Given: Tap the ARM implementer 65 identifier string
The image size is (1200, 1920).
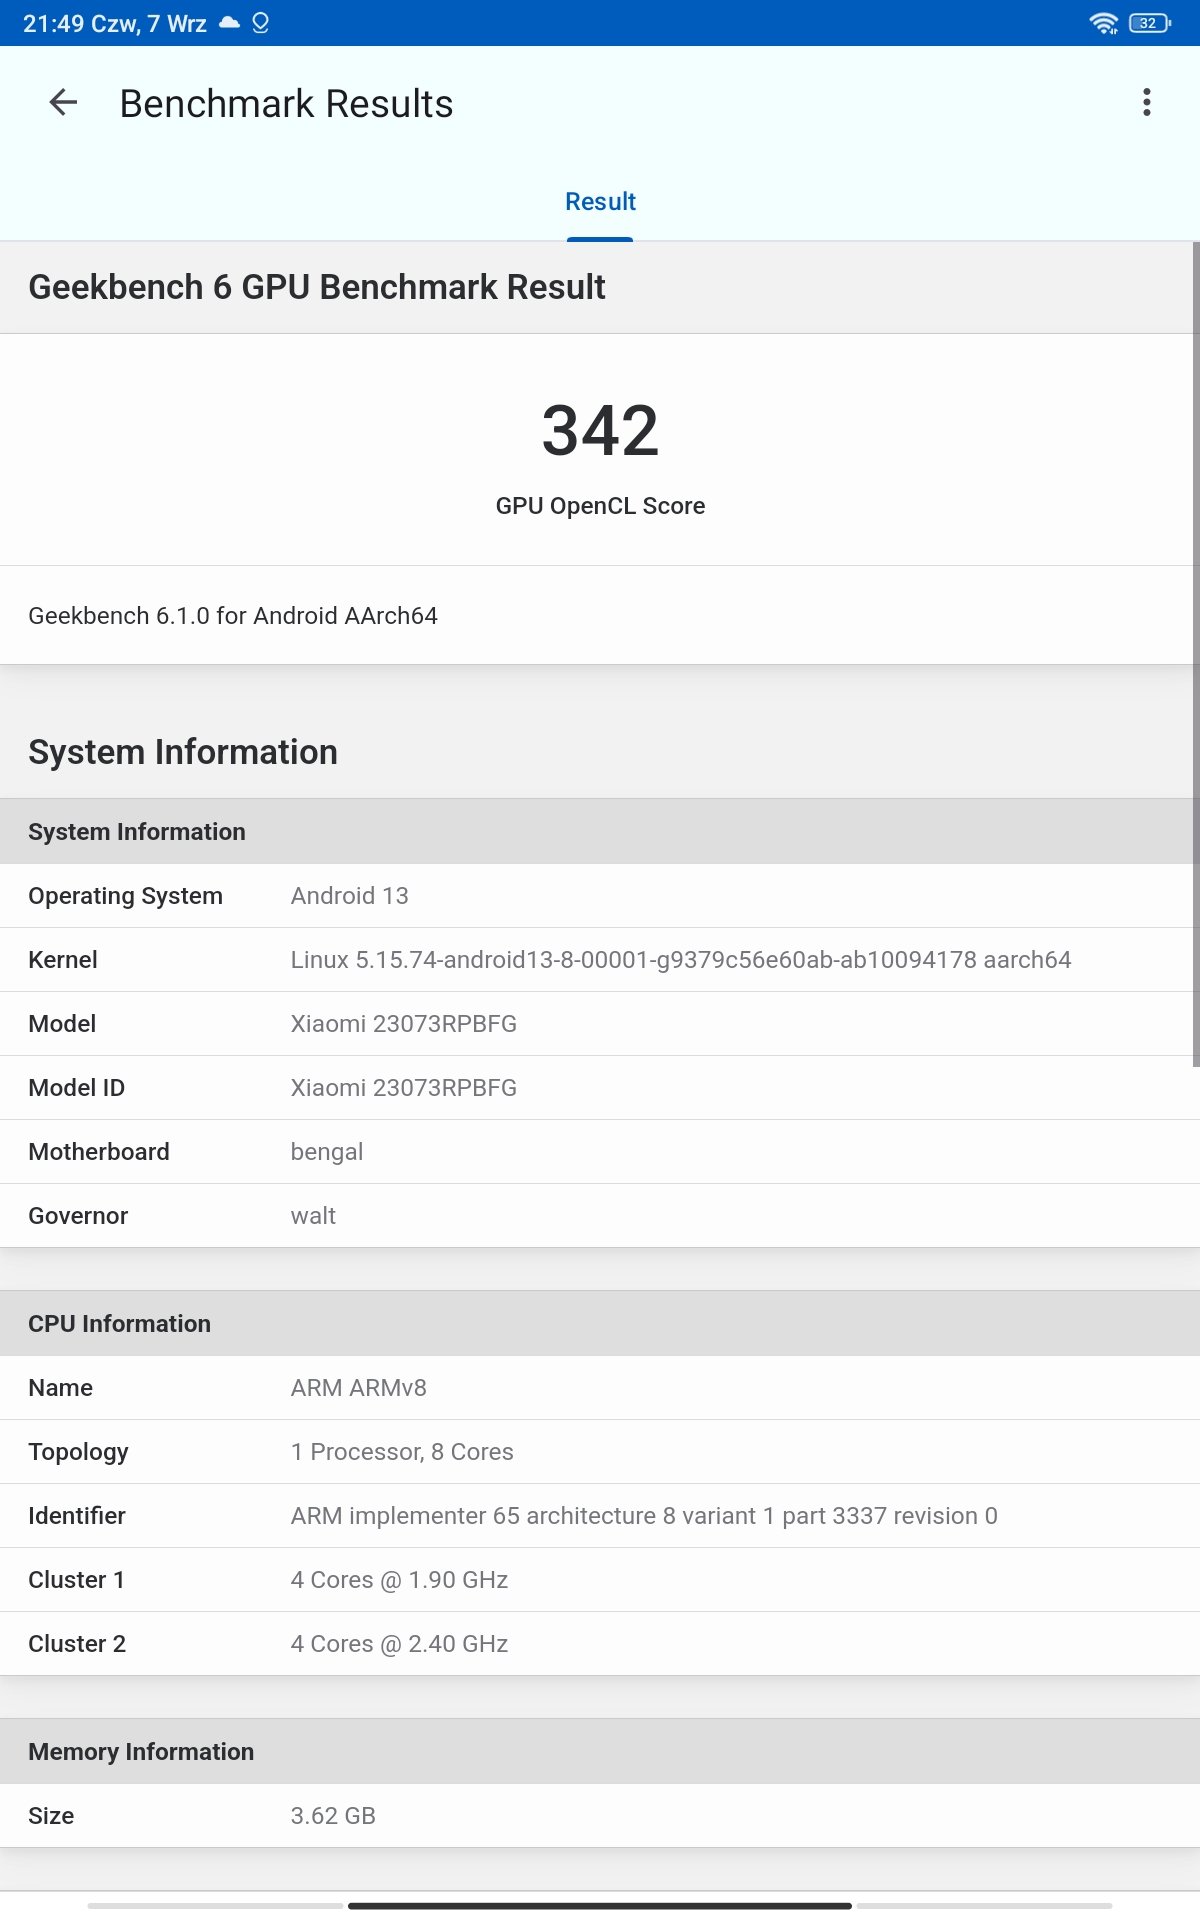Looking at the screenshot, I should click(644, 1516).
